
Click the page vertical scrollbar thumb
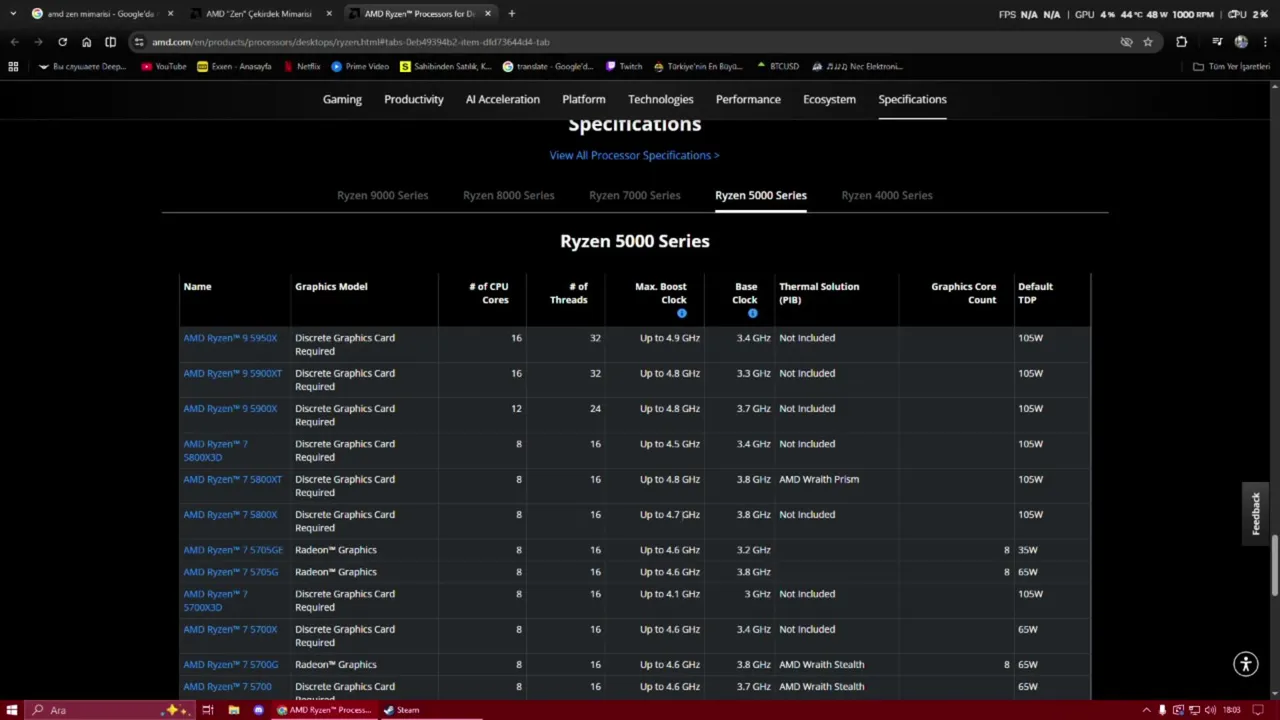pos(1275,565)
